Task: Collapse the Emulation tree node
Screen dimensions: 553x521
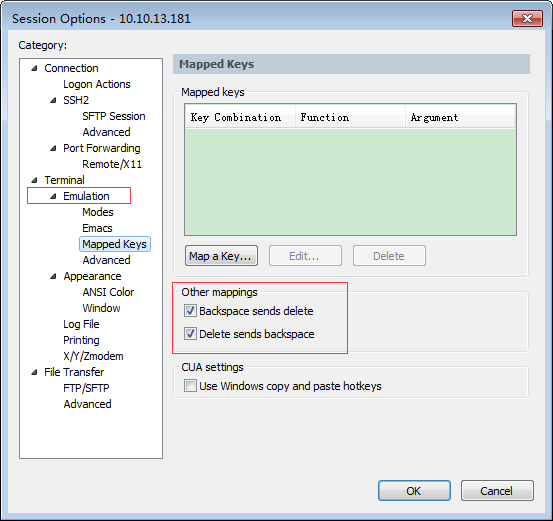Action: tap(53, 196)
